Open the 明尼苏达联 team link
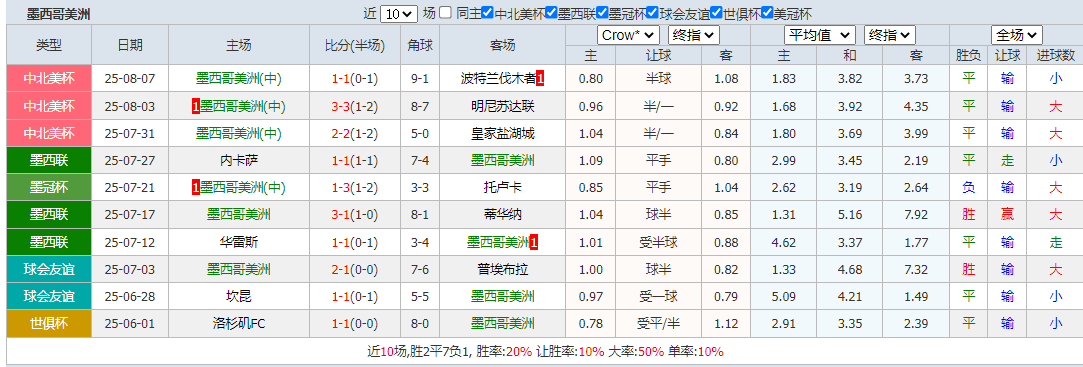 click(502, 106)
